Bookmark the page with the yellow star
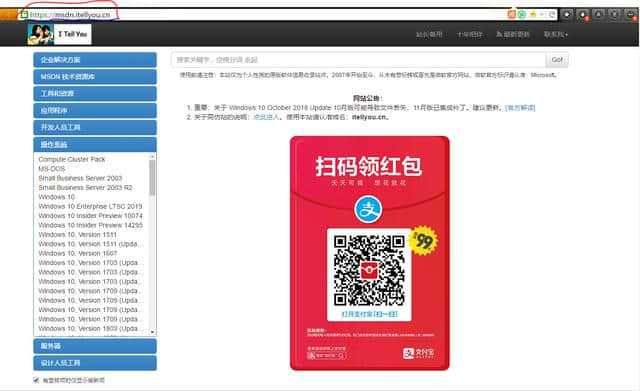 click(533, 14)
